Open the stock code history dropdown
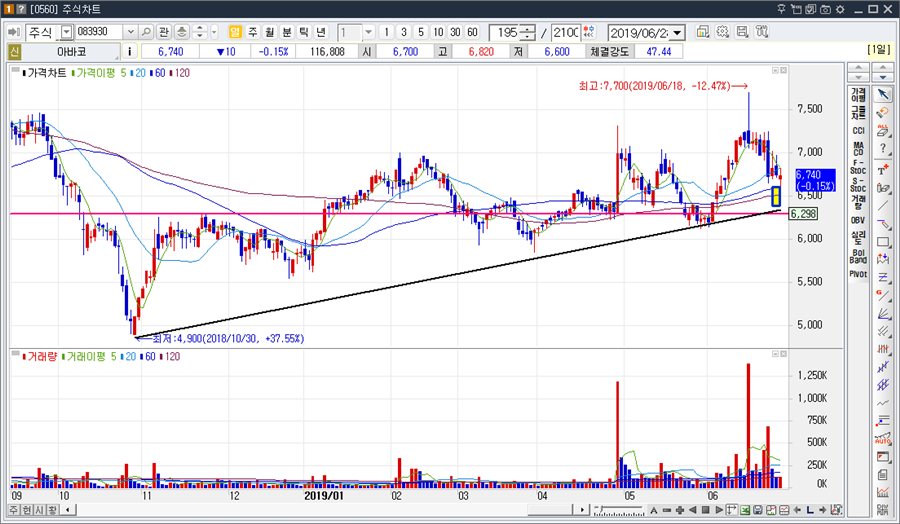 (131, 32)
